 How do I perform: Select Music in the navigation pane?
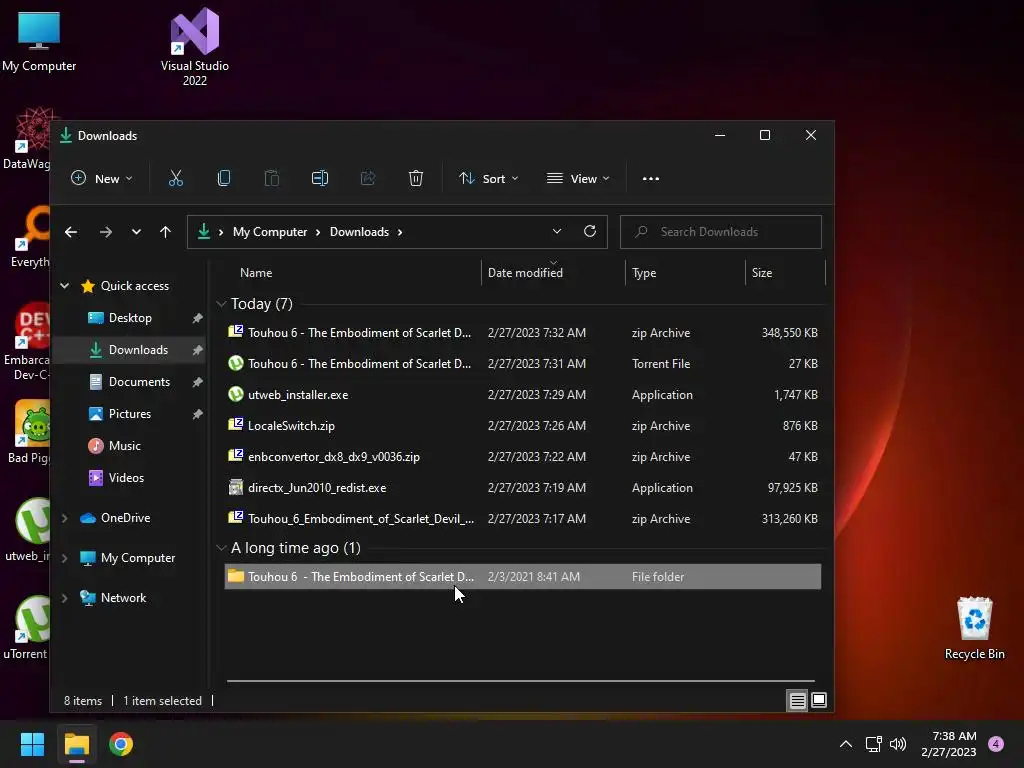click(x=130, y=446)
